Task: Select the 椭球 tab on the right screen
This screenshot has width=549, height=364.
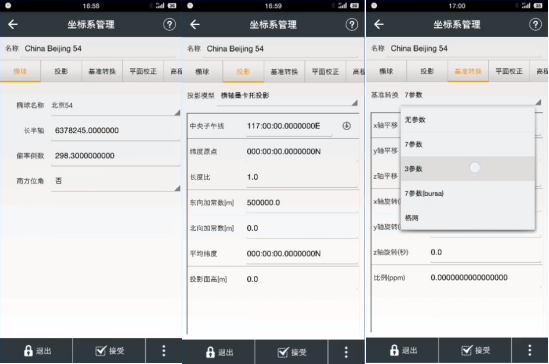Action: coord(386,71)
